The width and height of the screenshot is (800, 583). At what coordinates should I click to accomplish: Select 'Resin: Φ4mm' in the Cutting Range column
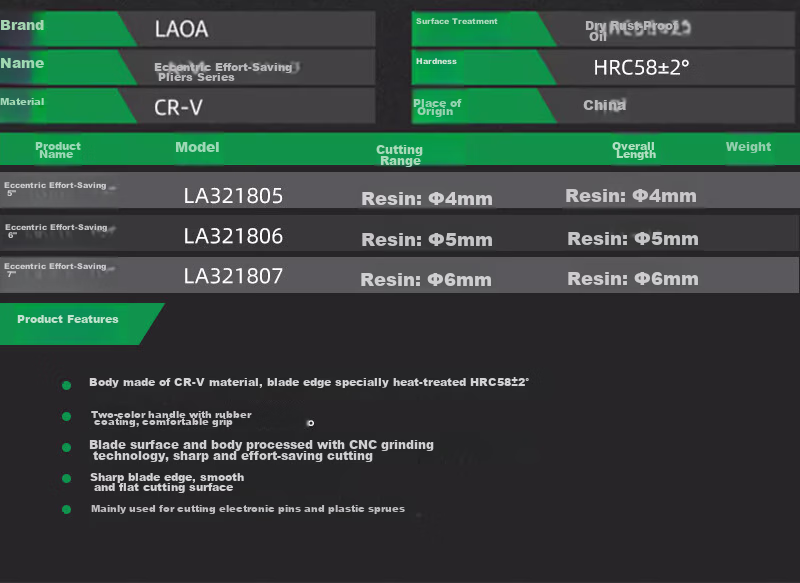pyautogui.click(x=427, y=198)
